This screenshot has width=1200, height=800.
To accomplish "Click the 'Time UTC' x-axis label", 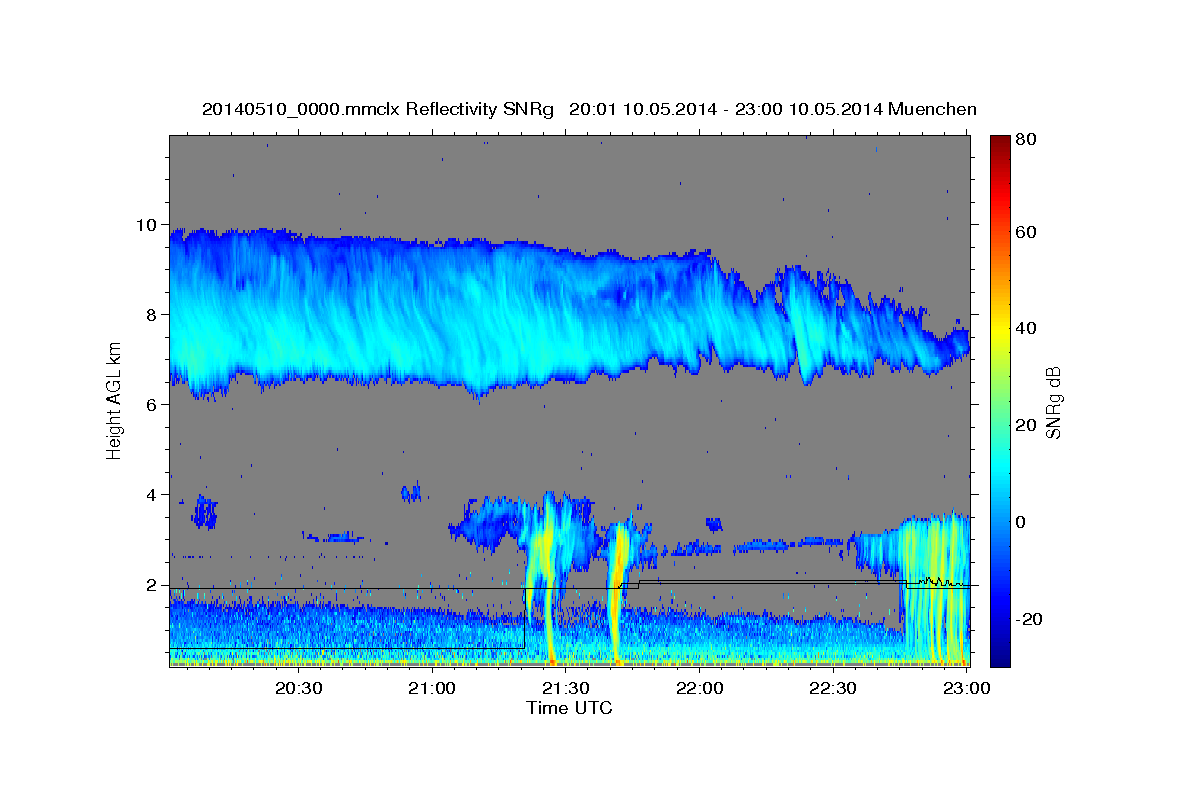I will pyautogui.click(x=569, y=708).
